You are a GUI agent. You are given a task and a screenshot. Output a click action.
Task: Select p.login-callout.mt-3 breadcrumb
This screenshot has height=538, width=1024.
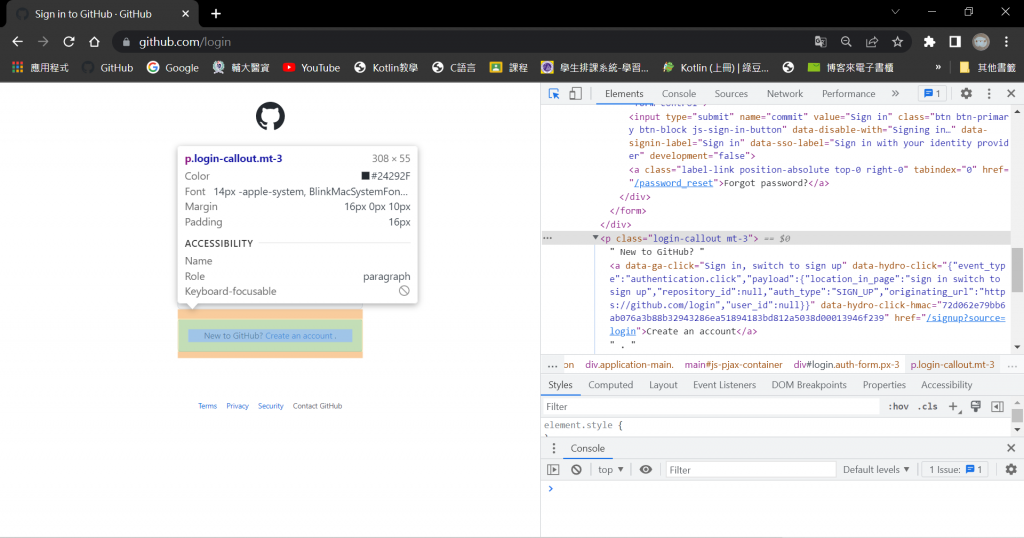[x=952, y=364]
